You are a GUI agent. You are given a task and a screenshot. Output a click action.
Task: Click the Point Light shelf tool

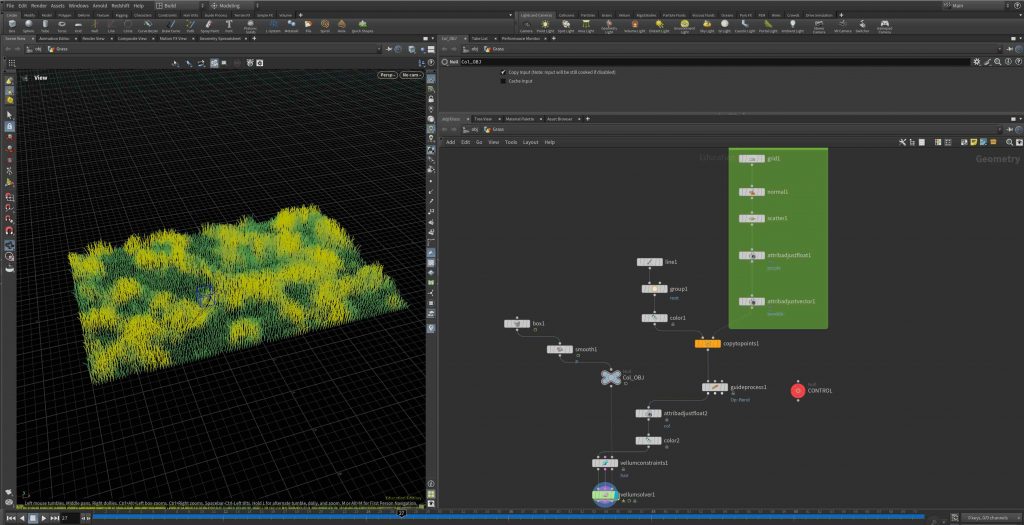tap(543, 25)
